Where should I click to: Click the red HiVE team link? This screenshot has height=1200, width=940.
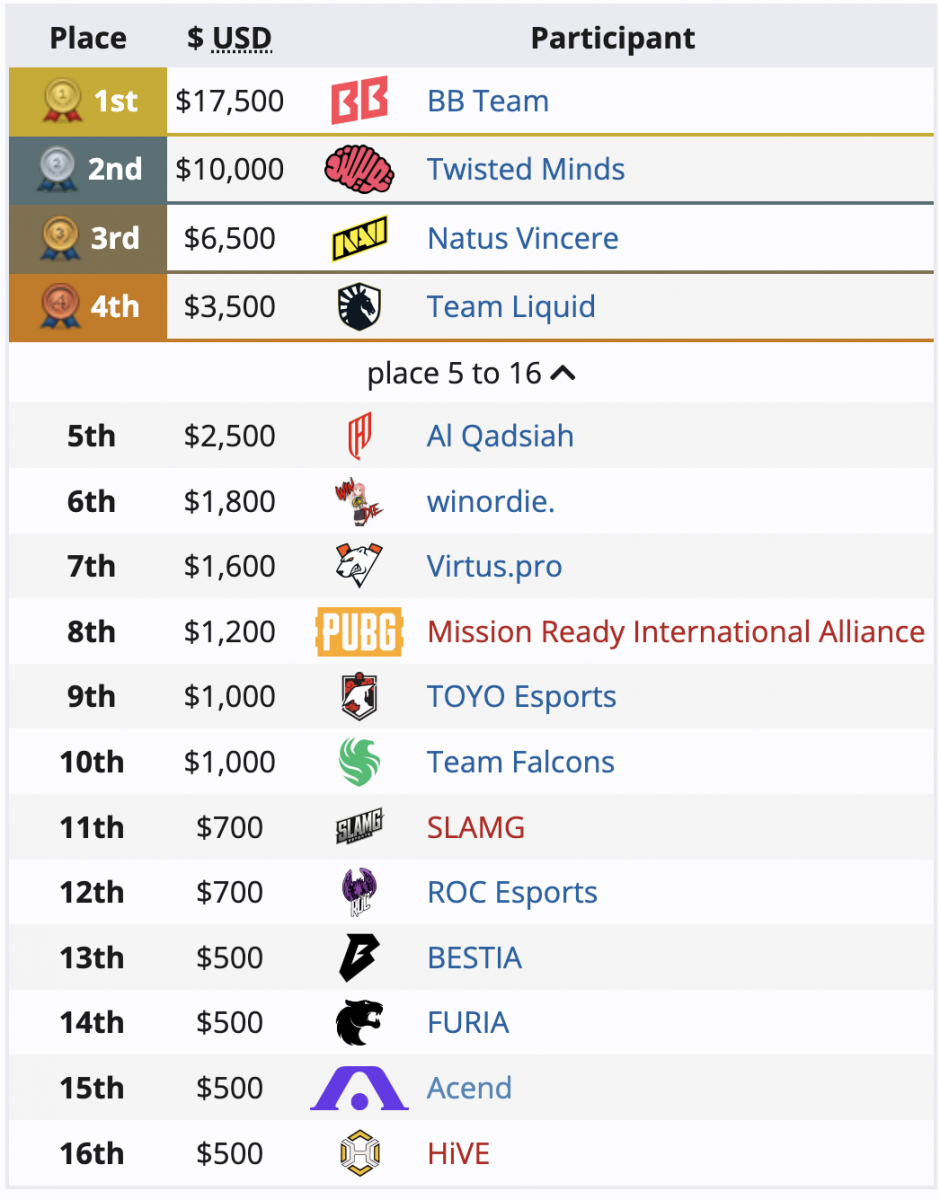(x=458, y=1153)
